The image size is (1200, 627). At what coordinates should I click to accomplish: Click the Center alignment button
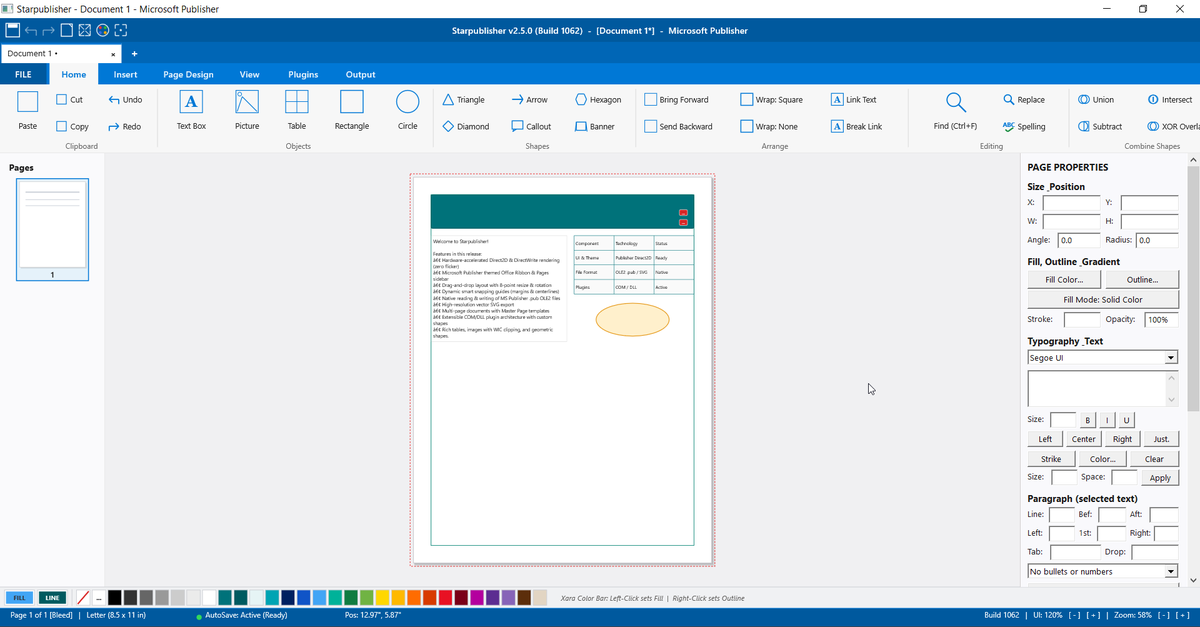click(1084, 439)
